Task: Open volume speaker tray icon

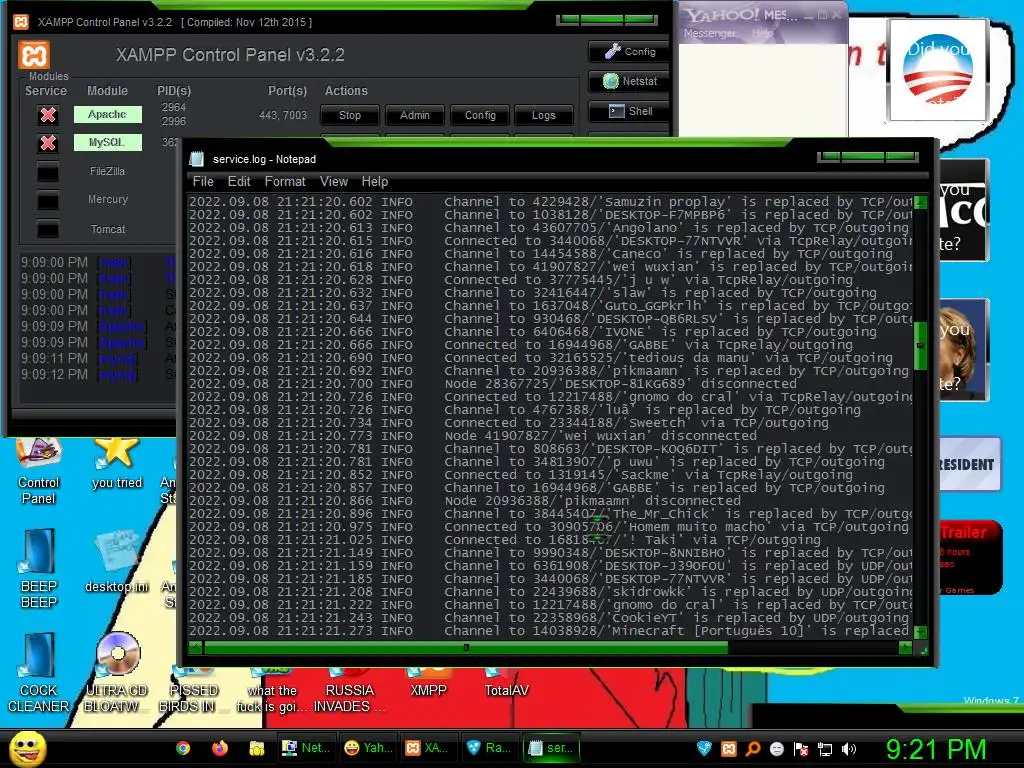Action: tap(848, 749)
